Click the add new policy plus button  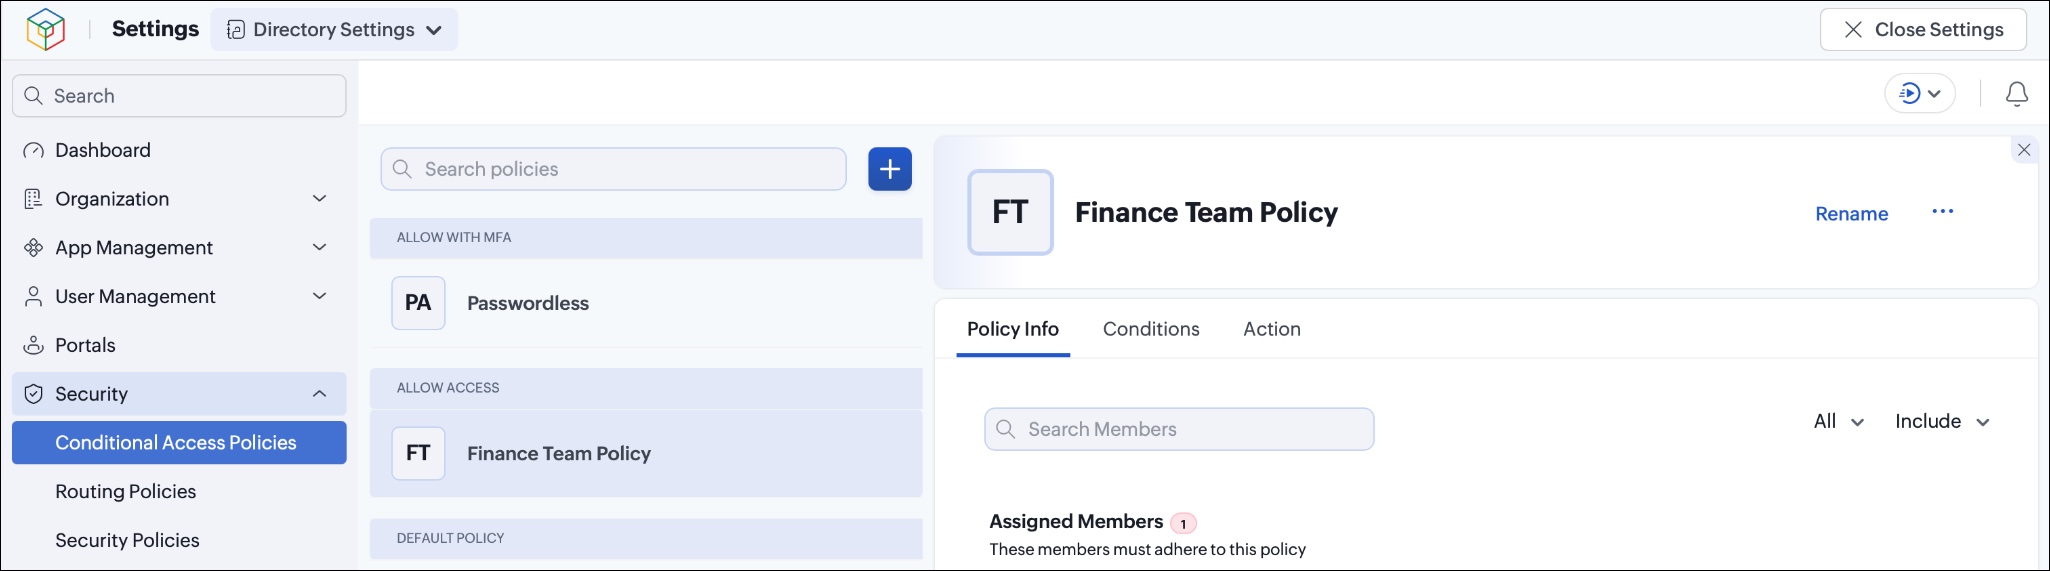pos(889,169)
